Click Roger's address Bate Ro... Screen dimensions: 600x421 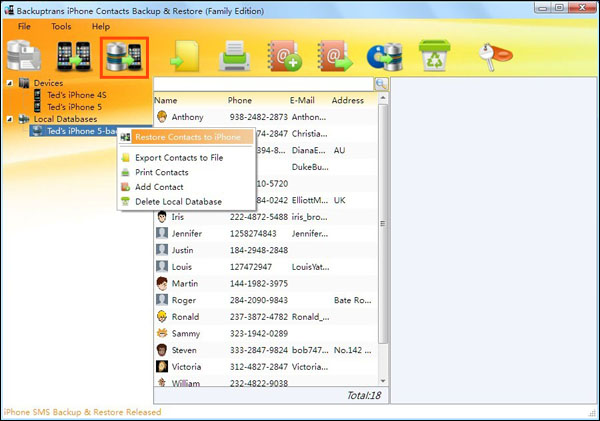(352, 300)
